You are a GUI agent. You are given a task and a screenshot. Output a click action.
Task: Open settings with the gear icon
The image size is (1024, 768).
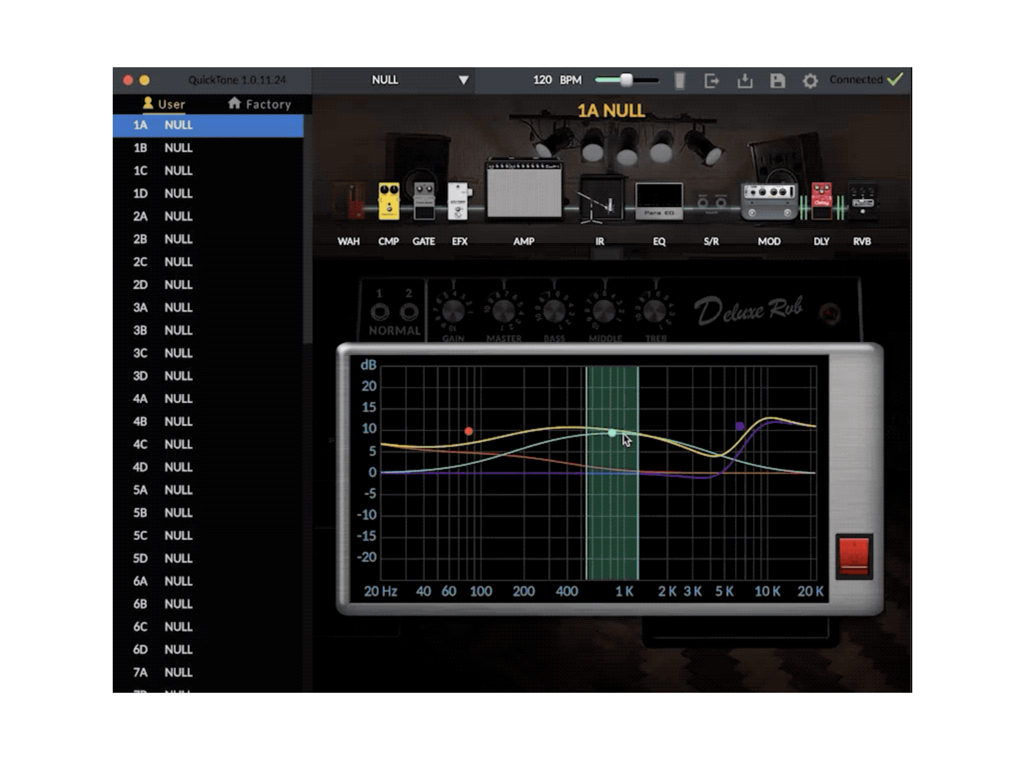pyautogui.click(x=810, y=81)
